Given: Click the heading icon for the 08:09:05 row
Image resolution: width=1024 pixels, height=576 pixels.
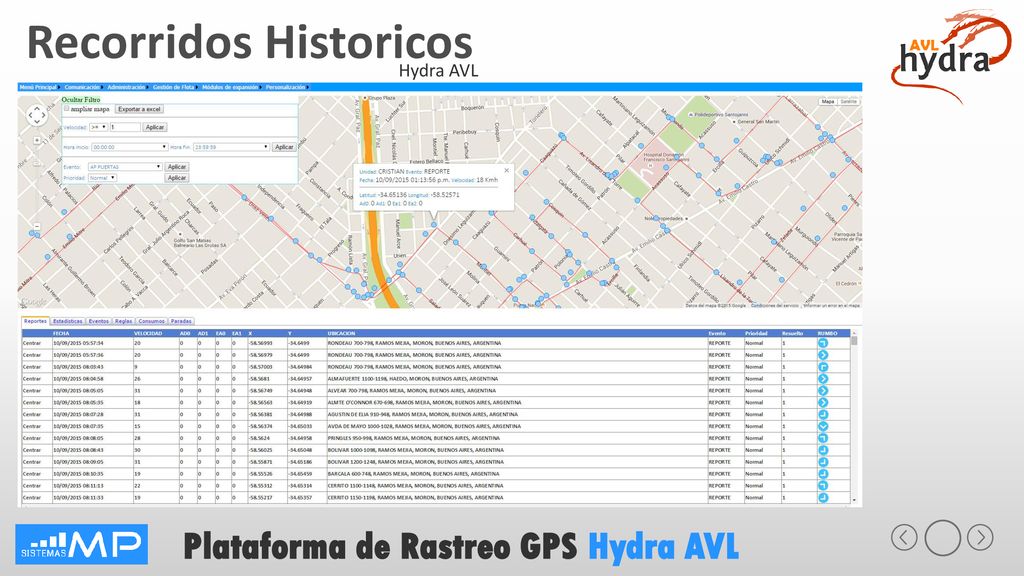Looking at the screenshot, I should coord(823,462).
